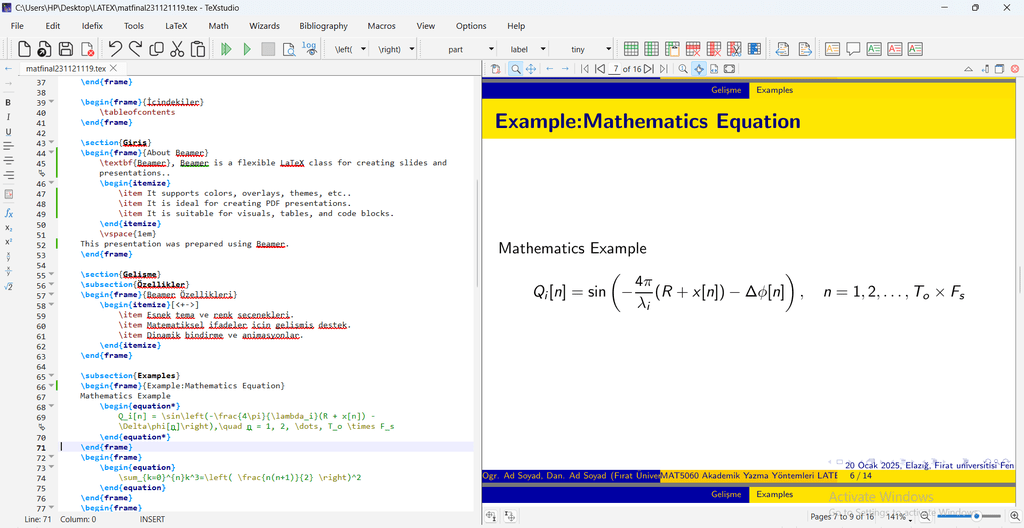Screen dimensions: 1024x528
Task: Insert inline math with the fx icon
Action: click(x=8, y=213)
